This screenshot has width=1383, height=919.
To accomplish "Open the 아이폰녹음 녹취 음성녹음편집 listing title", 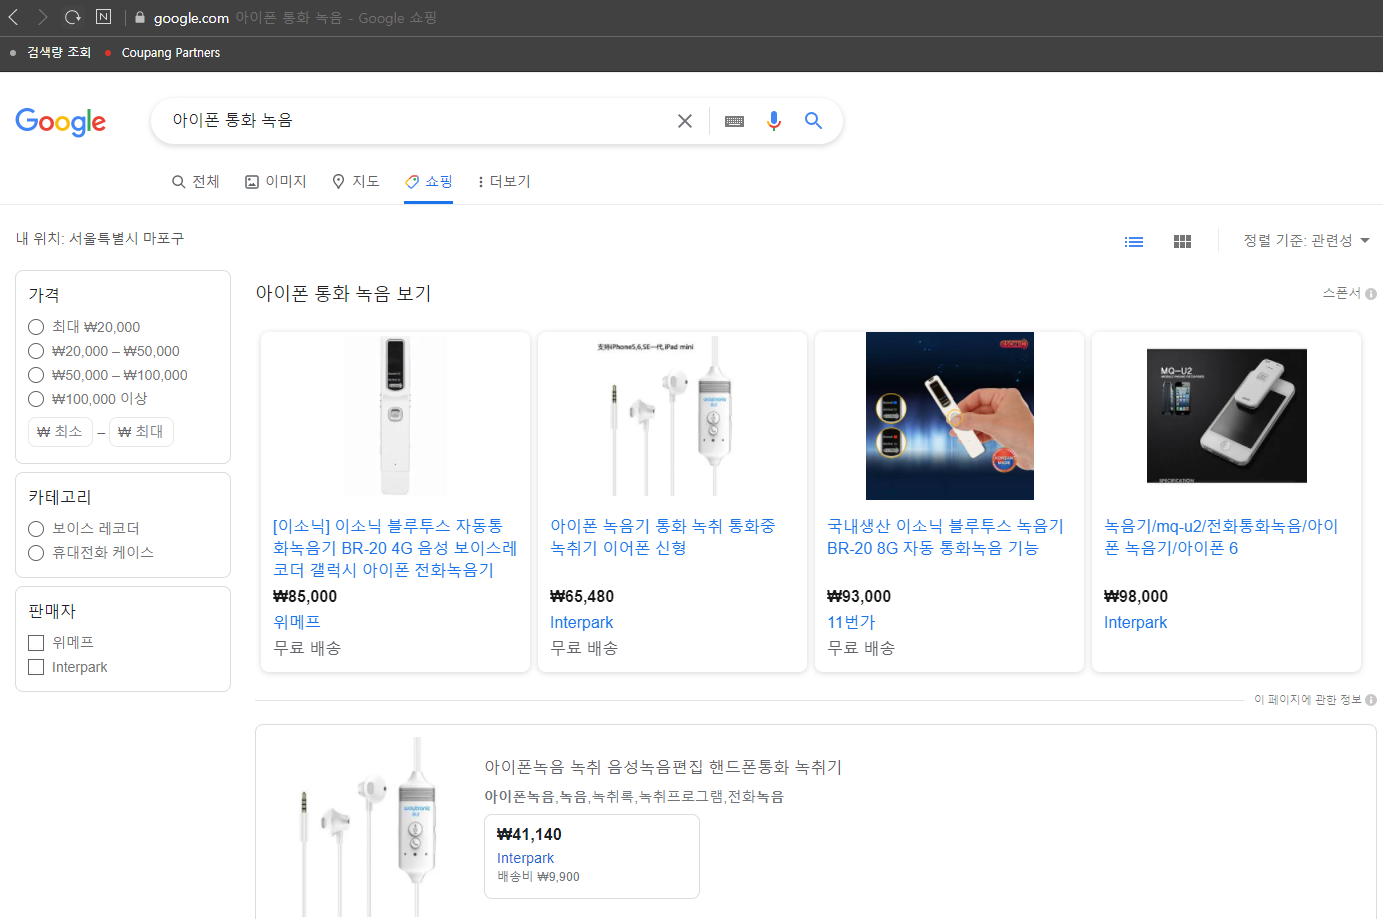I will (663, 767).
